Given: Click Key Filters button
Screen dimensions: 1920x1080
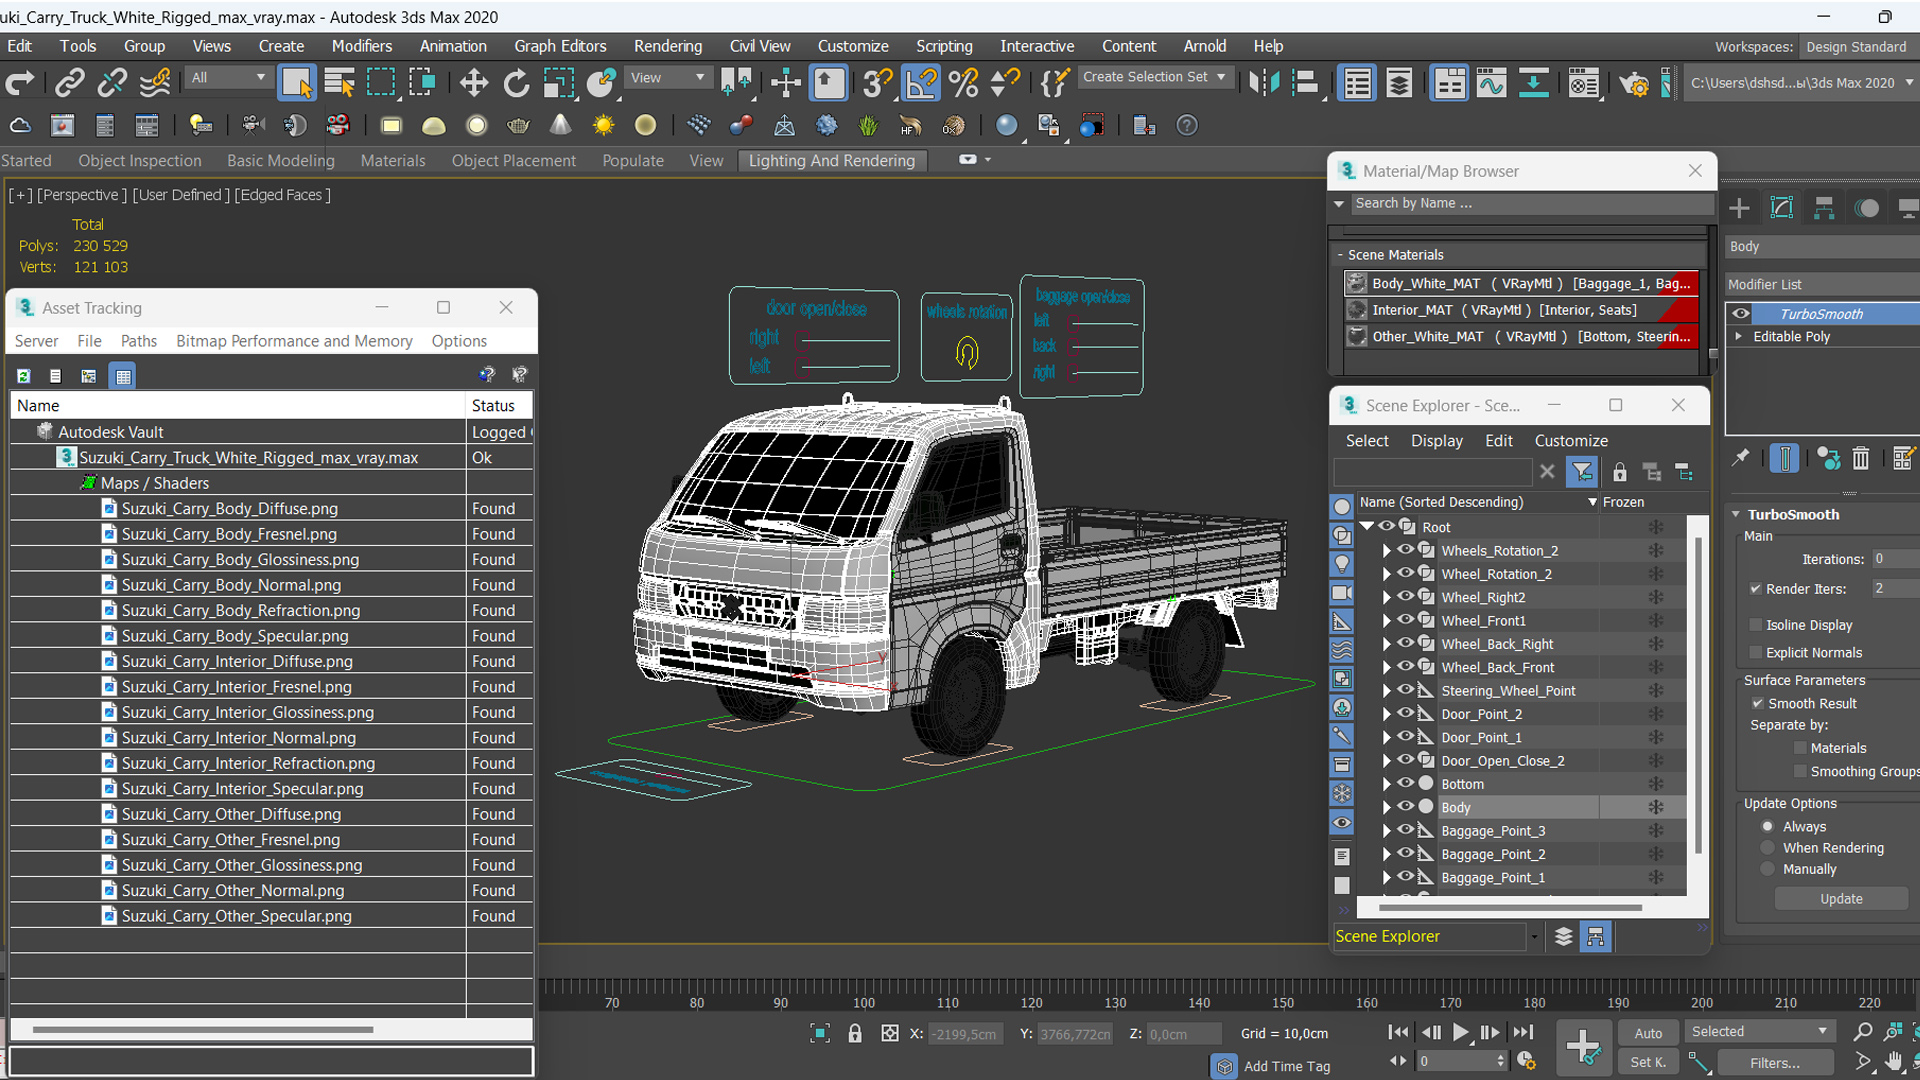Looking at the screenshot, I should pos(1774,1063).
